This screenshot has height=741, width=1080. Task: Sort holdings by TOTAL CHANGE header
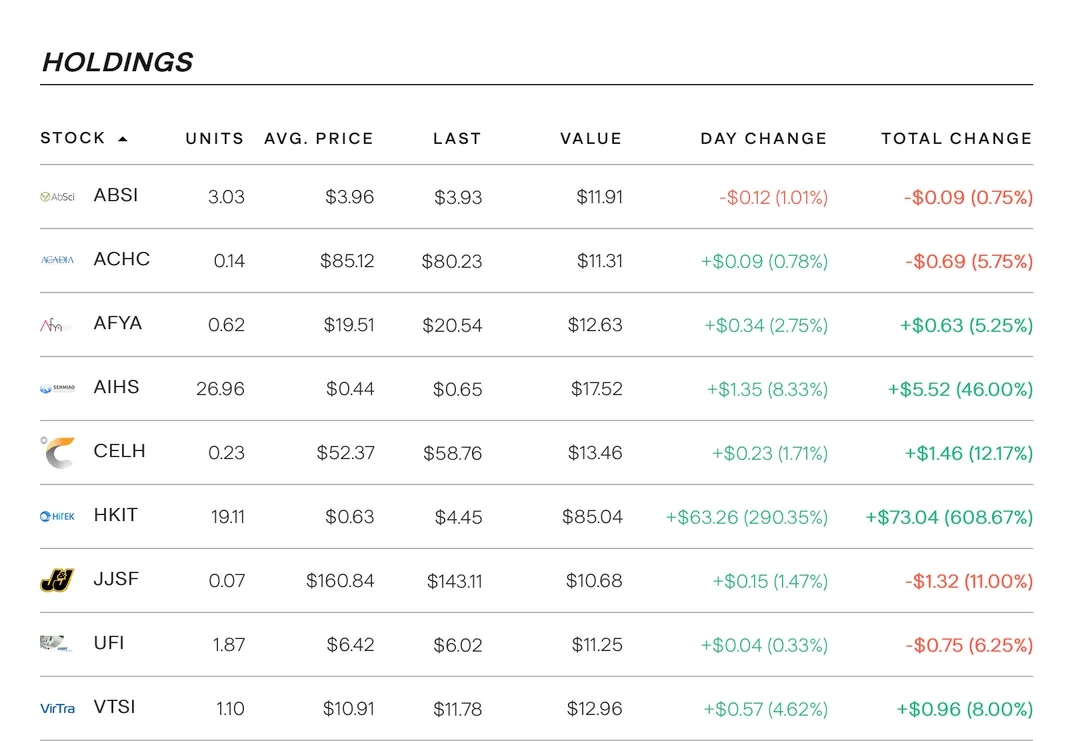(956, 139)
